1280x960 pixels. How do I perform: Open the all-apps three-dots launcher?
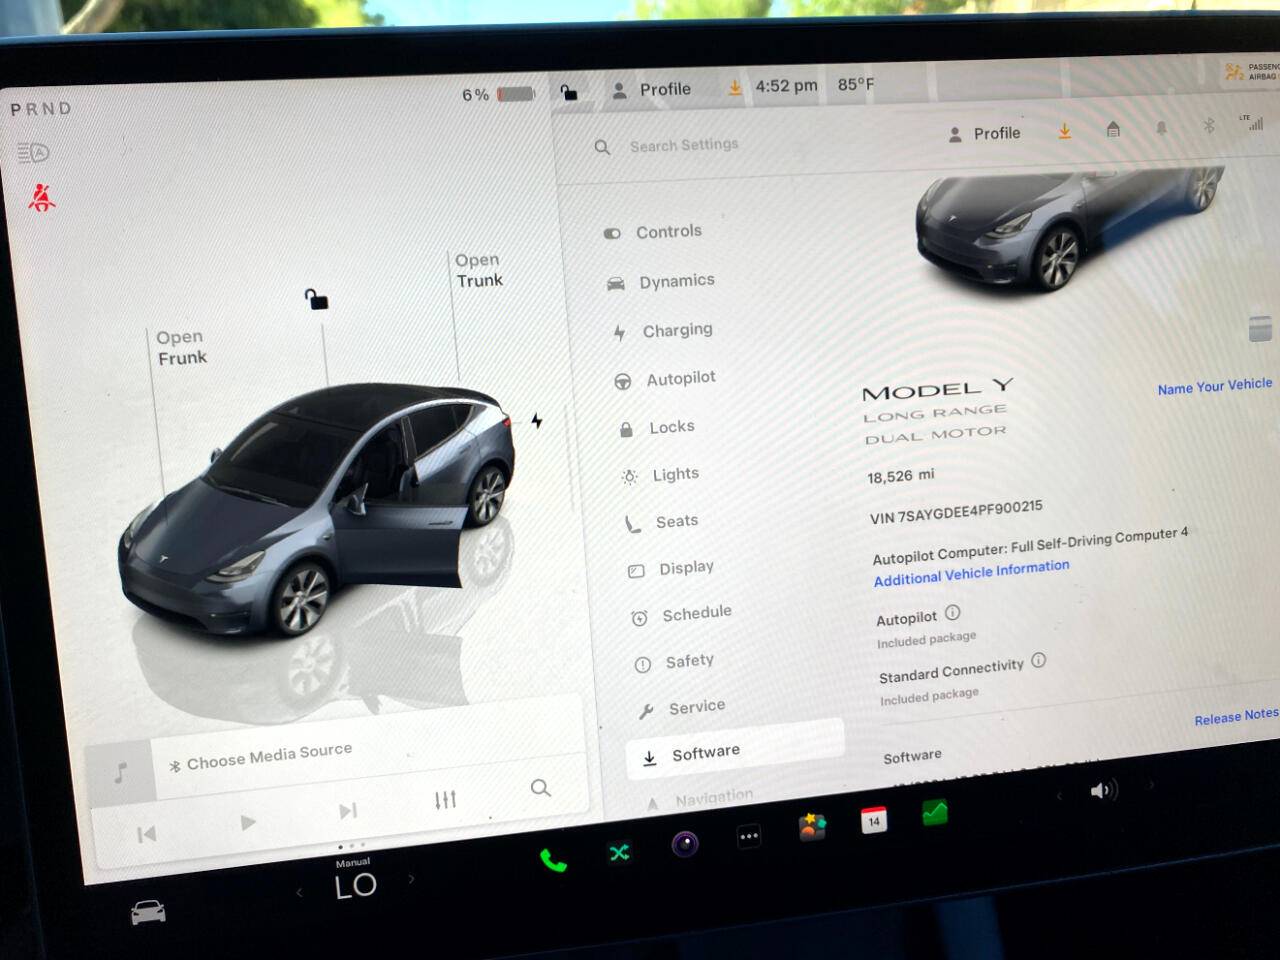click(749, 836)
